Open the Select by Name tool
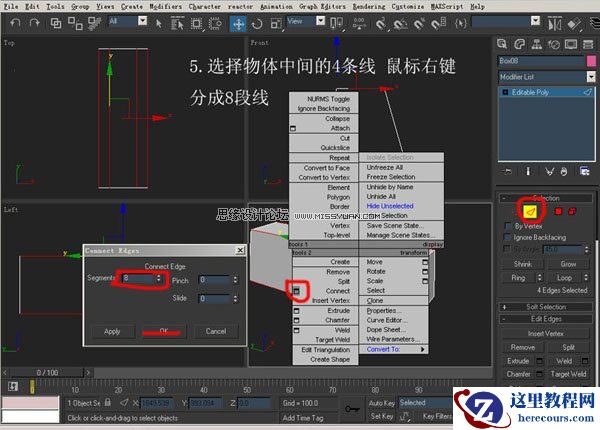 177,24
